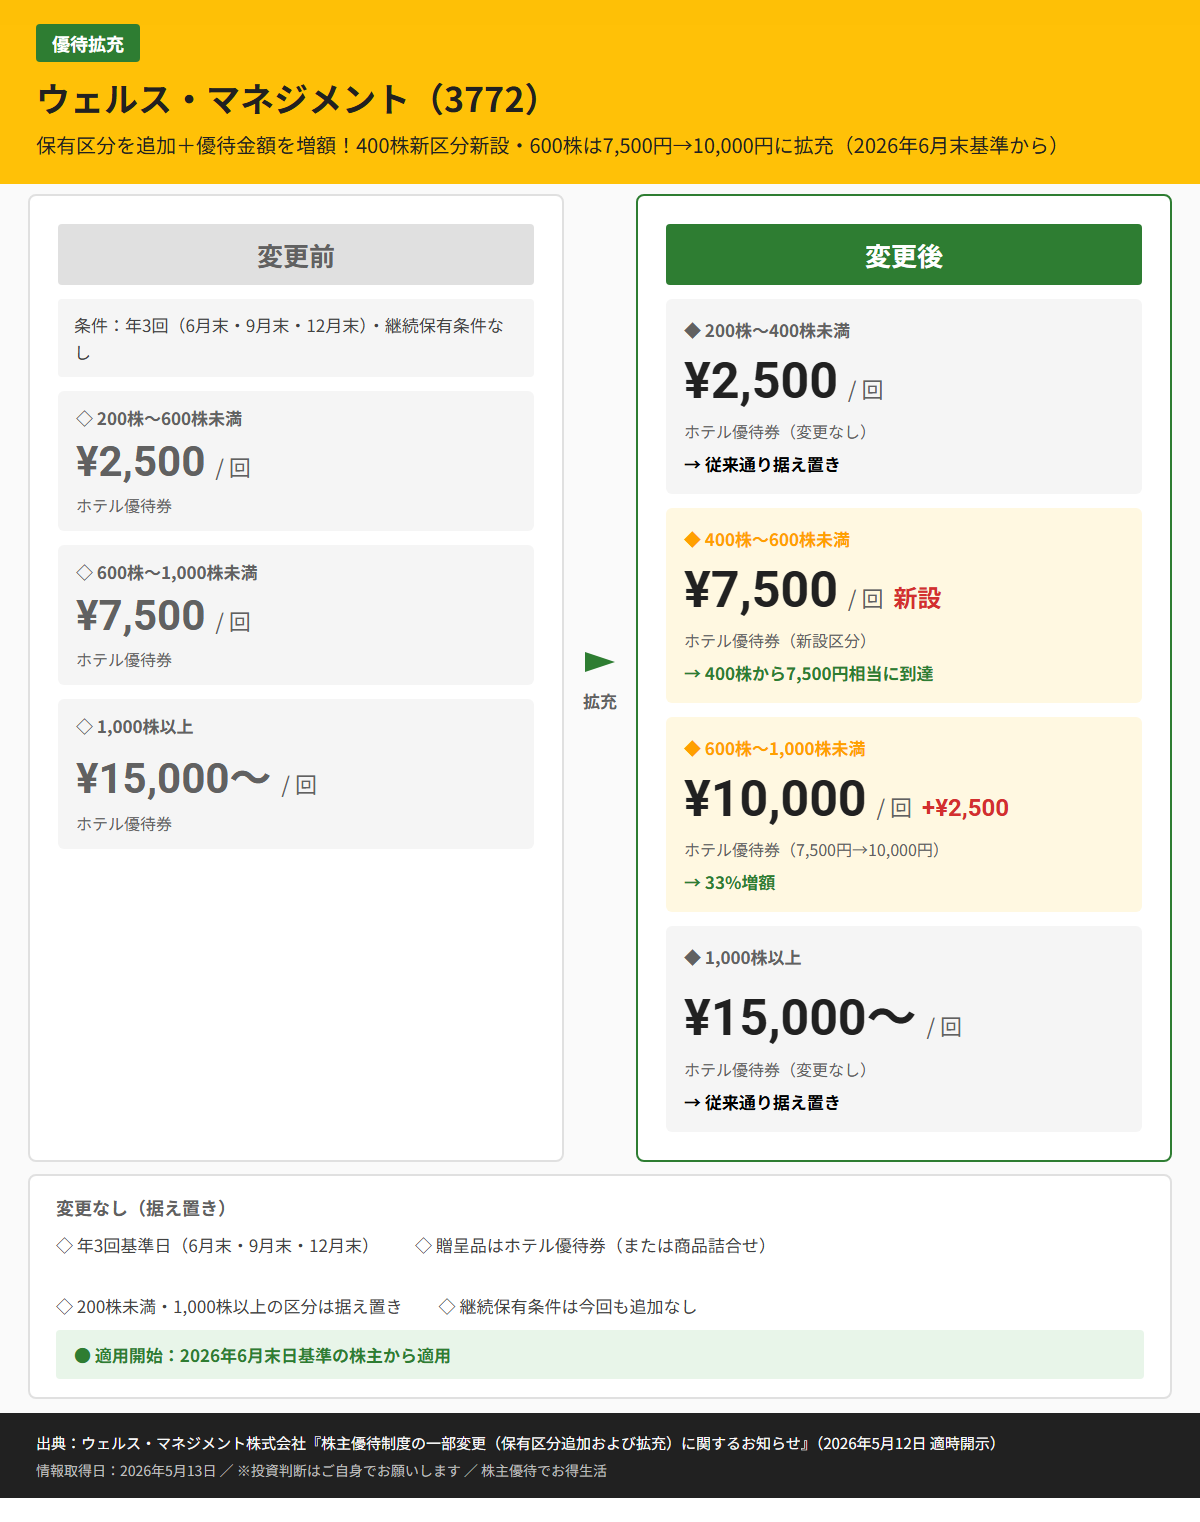Click the diamond icon beside 200株〜400株未満
This screenshot has height=1522, width=1200.
click(692, 331)
